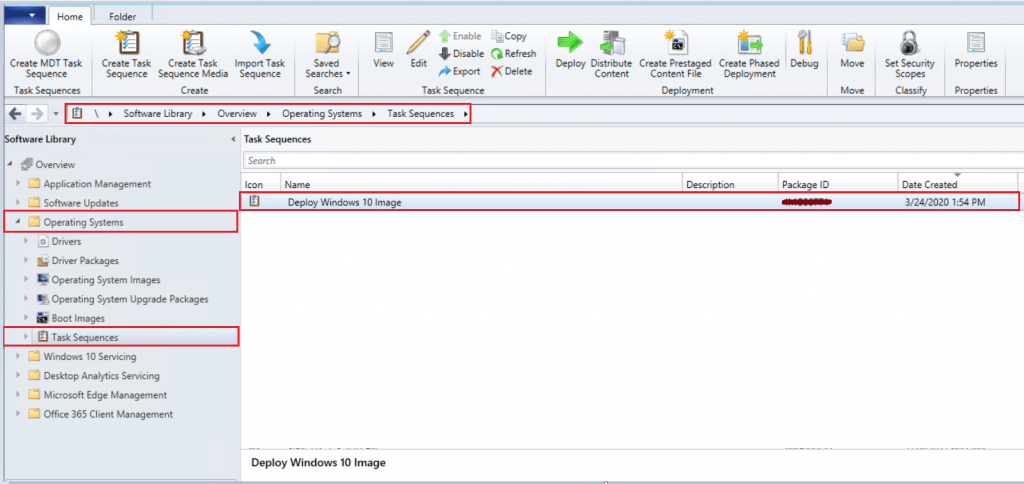Expand Software Updates tree node
The height and width of the screenshot is (484, 1024).
pyautogui.click(x=18, y=203)
